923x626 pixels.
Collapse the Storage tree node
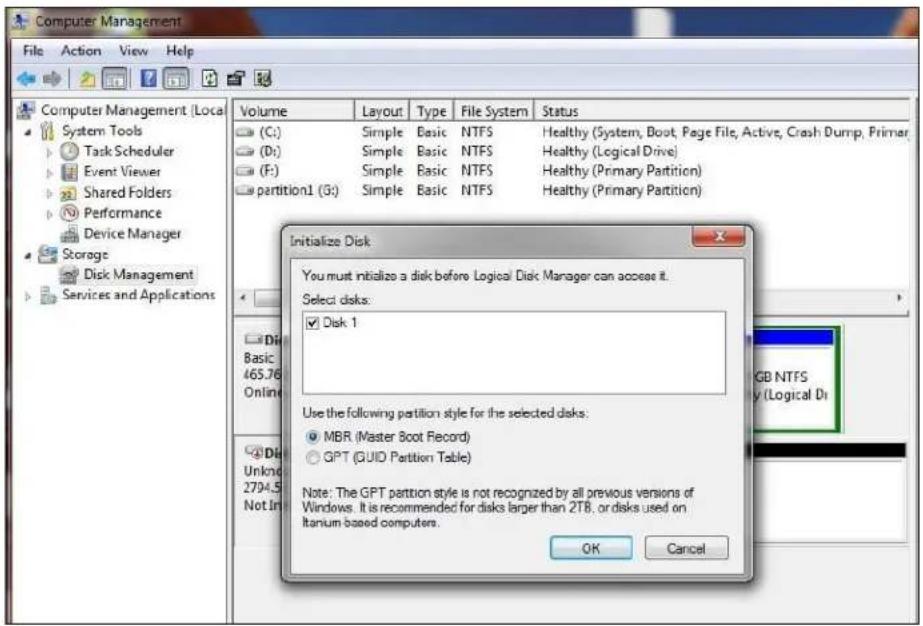click(28, 256)
